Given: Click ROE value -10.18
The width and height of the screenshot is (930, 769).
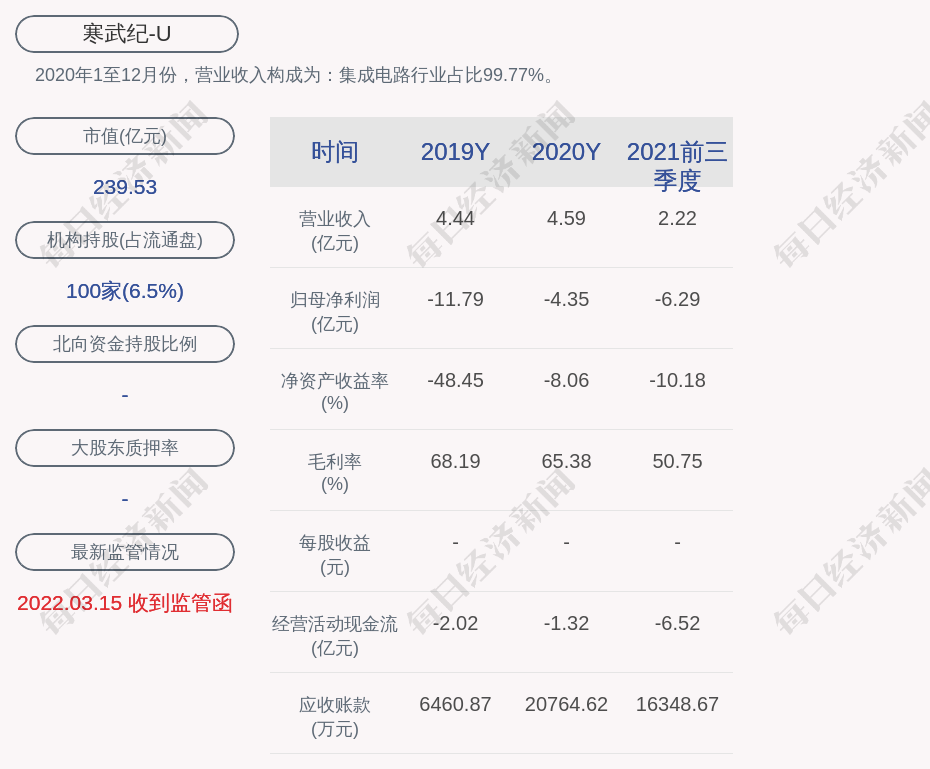Looking at the screenshot, I should click(677, 380).
